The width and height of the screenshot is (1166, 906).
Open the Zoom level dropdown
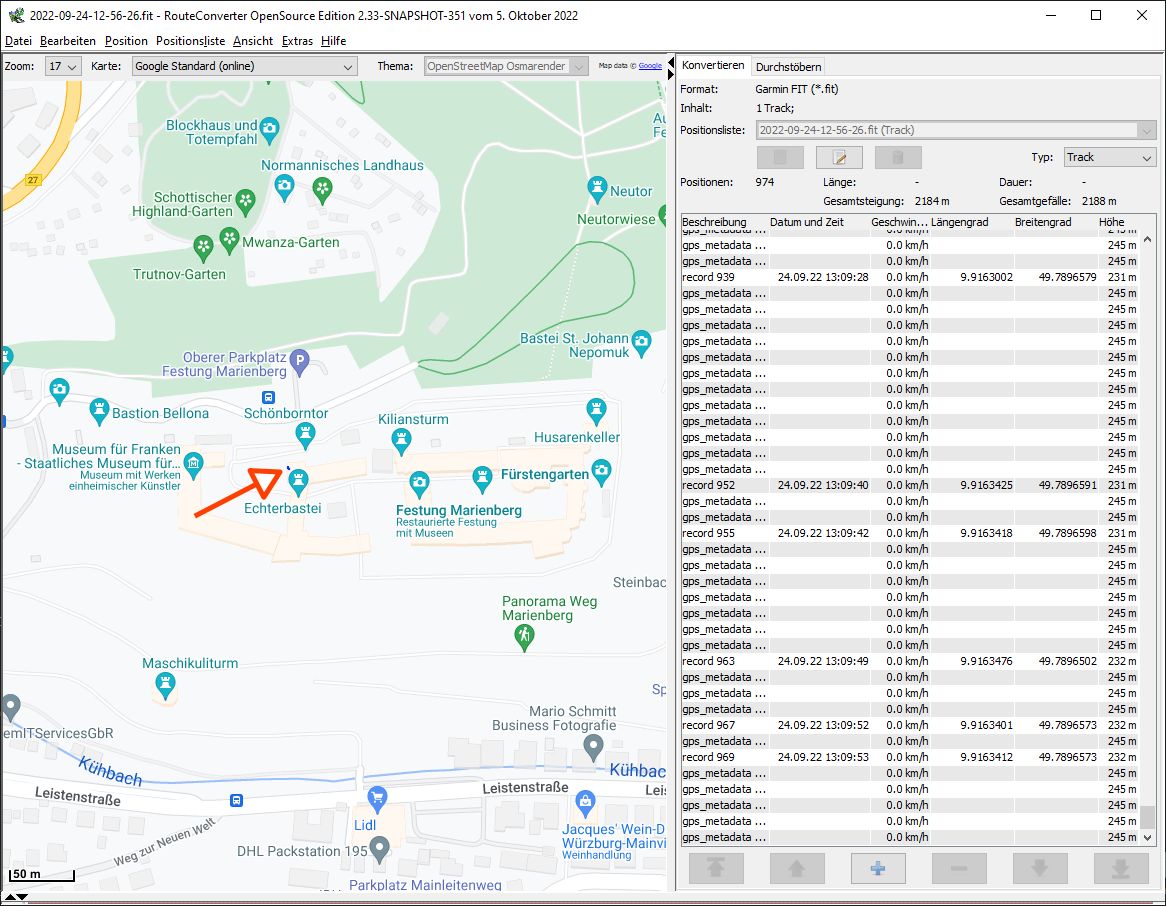[x=63, y=66]
